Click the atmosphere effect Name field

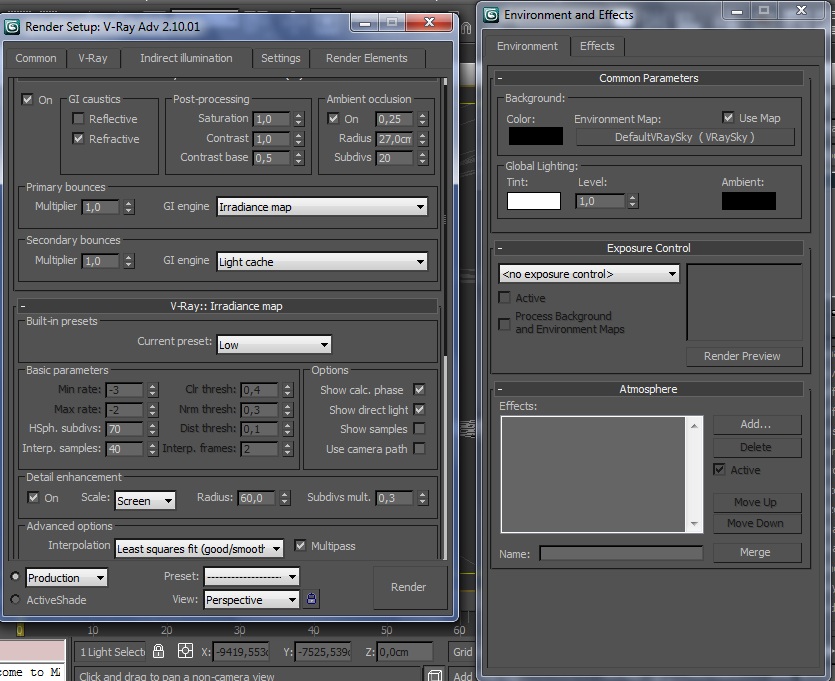click(x=621, y=553)
